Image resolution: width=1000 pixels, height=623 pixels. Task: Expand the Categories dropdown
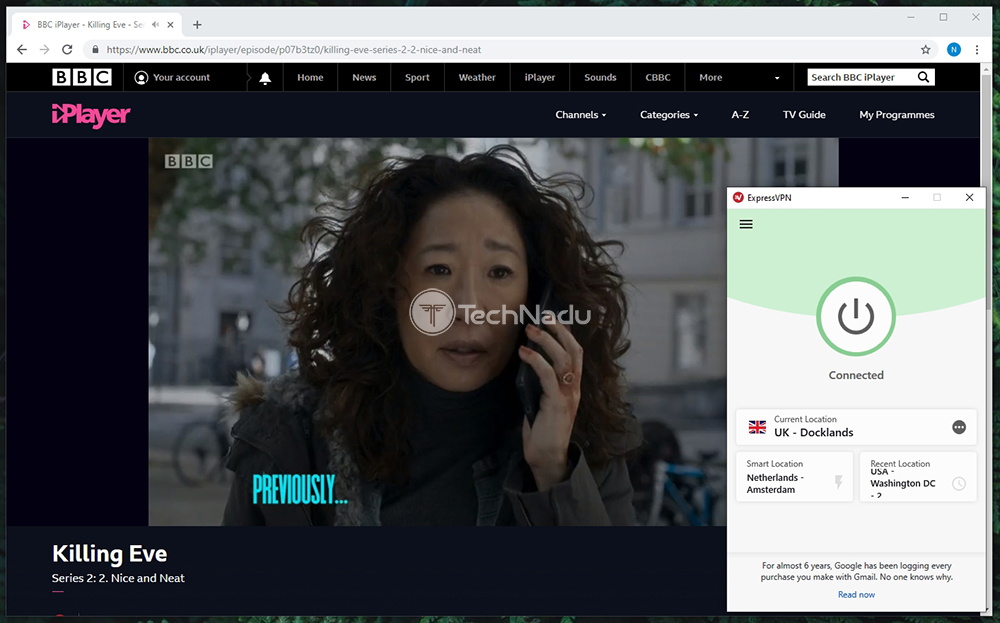(x=669, y=115)
